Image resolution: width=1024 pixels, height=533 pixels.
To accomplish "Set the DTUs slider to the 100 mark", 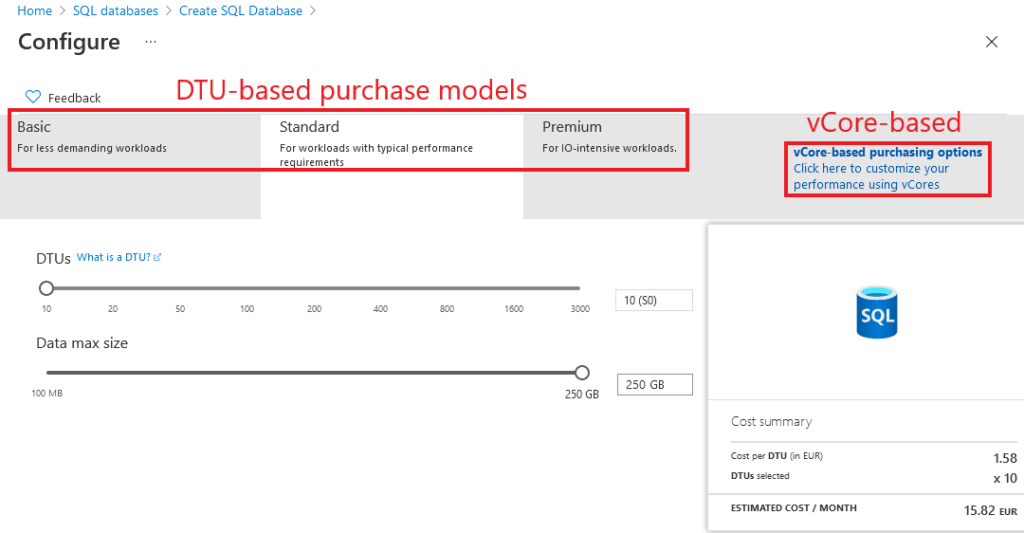I will [247, 288].
